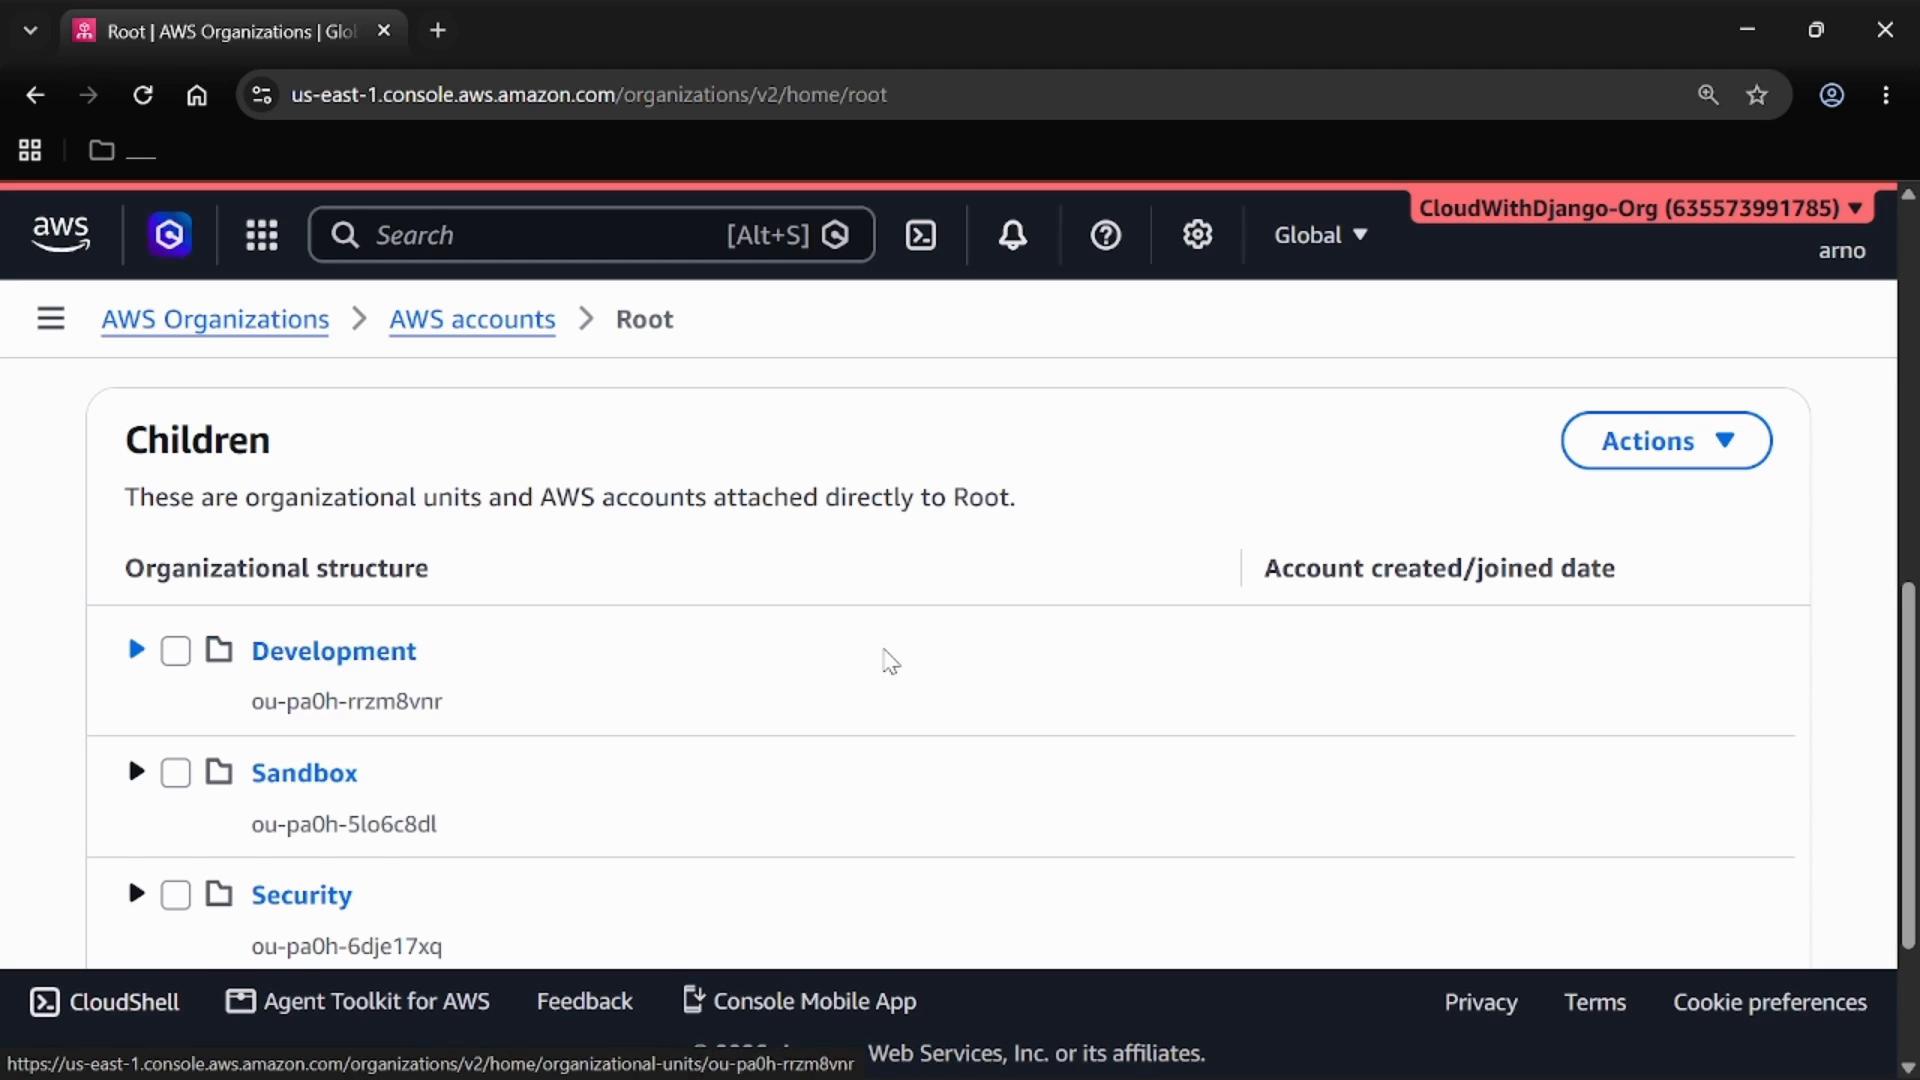Check the Security OU checkbox
This screenshot has height=1080, width=1920.
pyautogui.click(x=176, y=895)
